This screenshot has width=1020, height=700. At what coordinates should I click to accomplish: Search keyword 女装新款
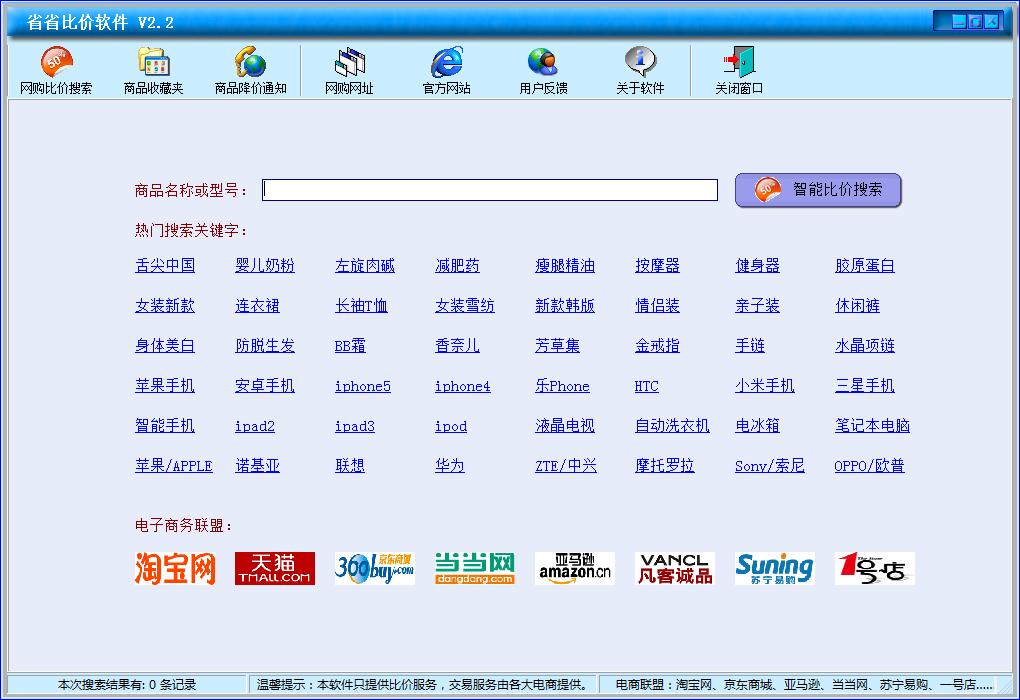coord(165,306)
